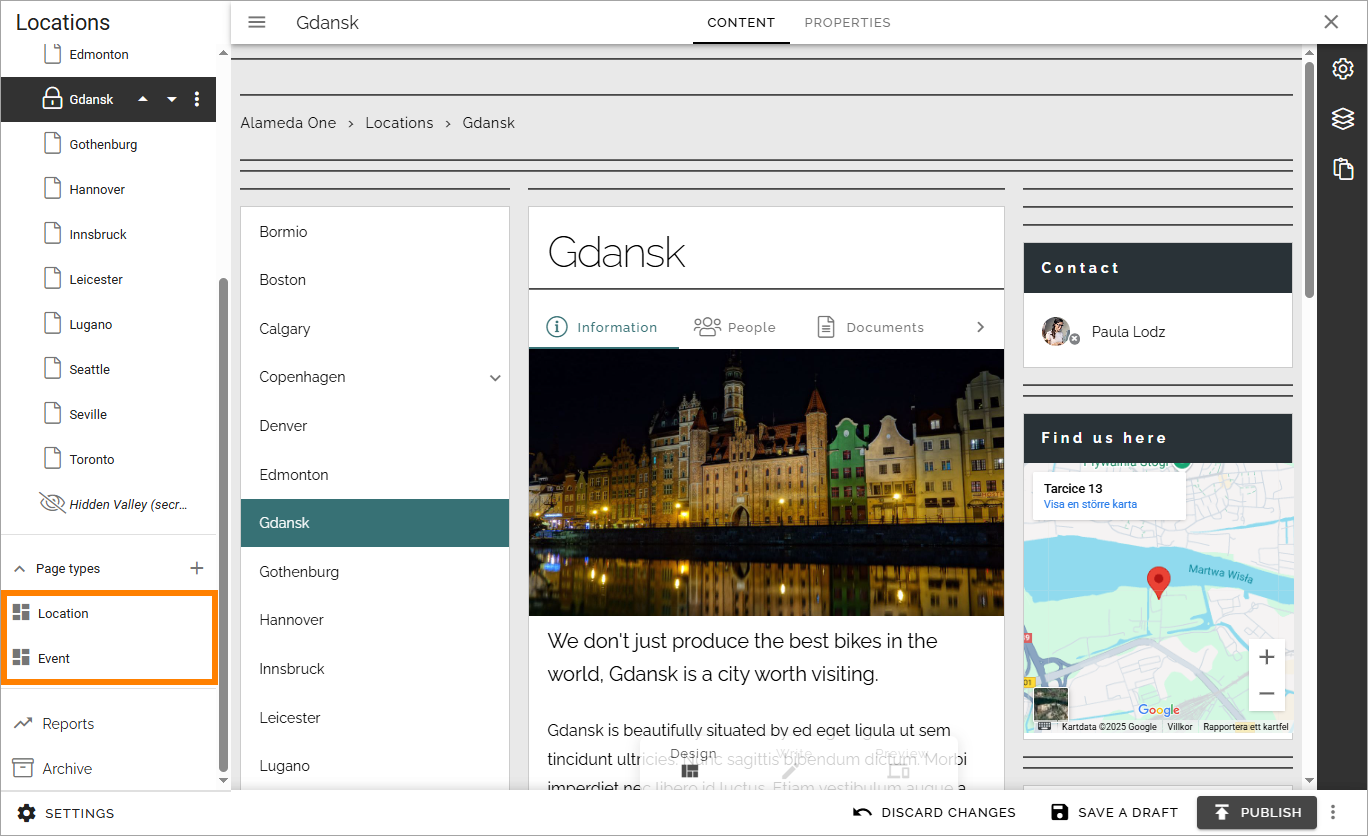The width and height of the screenshot is (1368, 836).
Task: Expand the Copenhagen submenu chevron
Action: 495,378
